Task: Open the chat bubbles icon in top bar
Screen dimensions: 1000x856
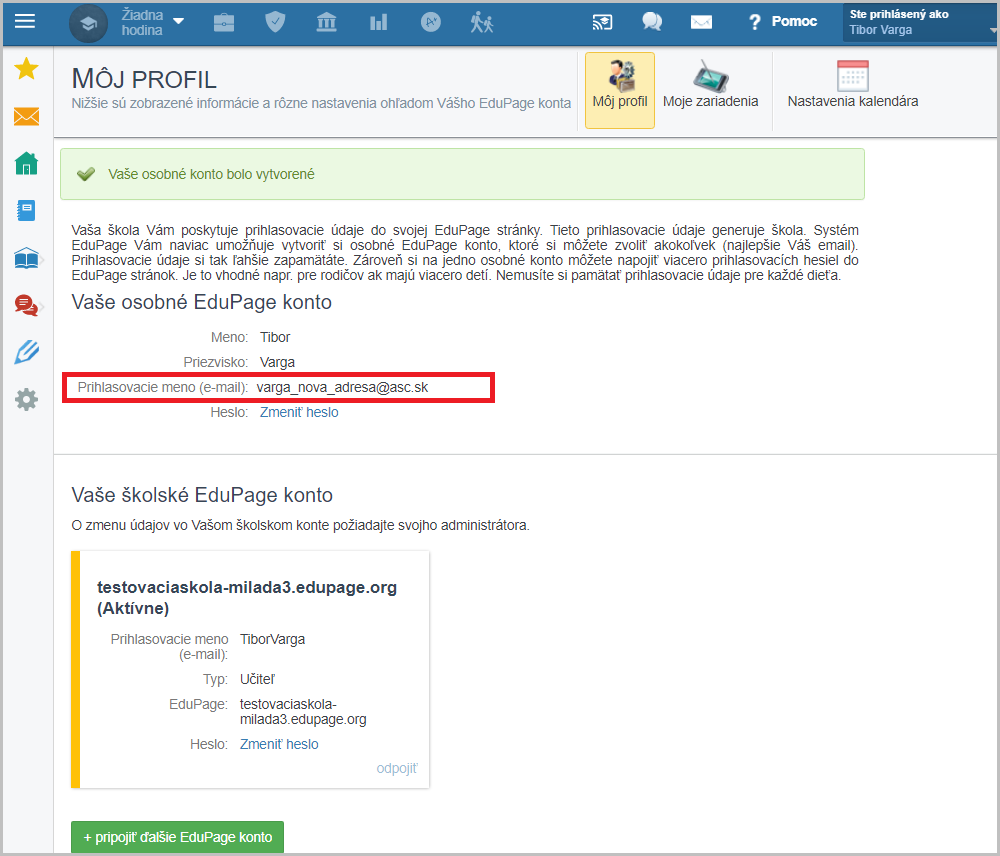Action: click(x=652, y=22)
